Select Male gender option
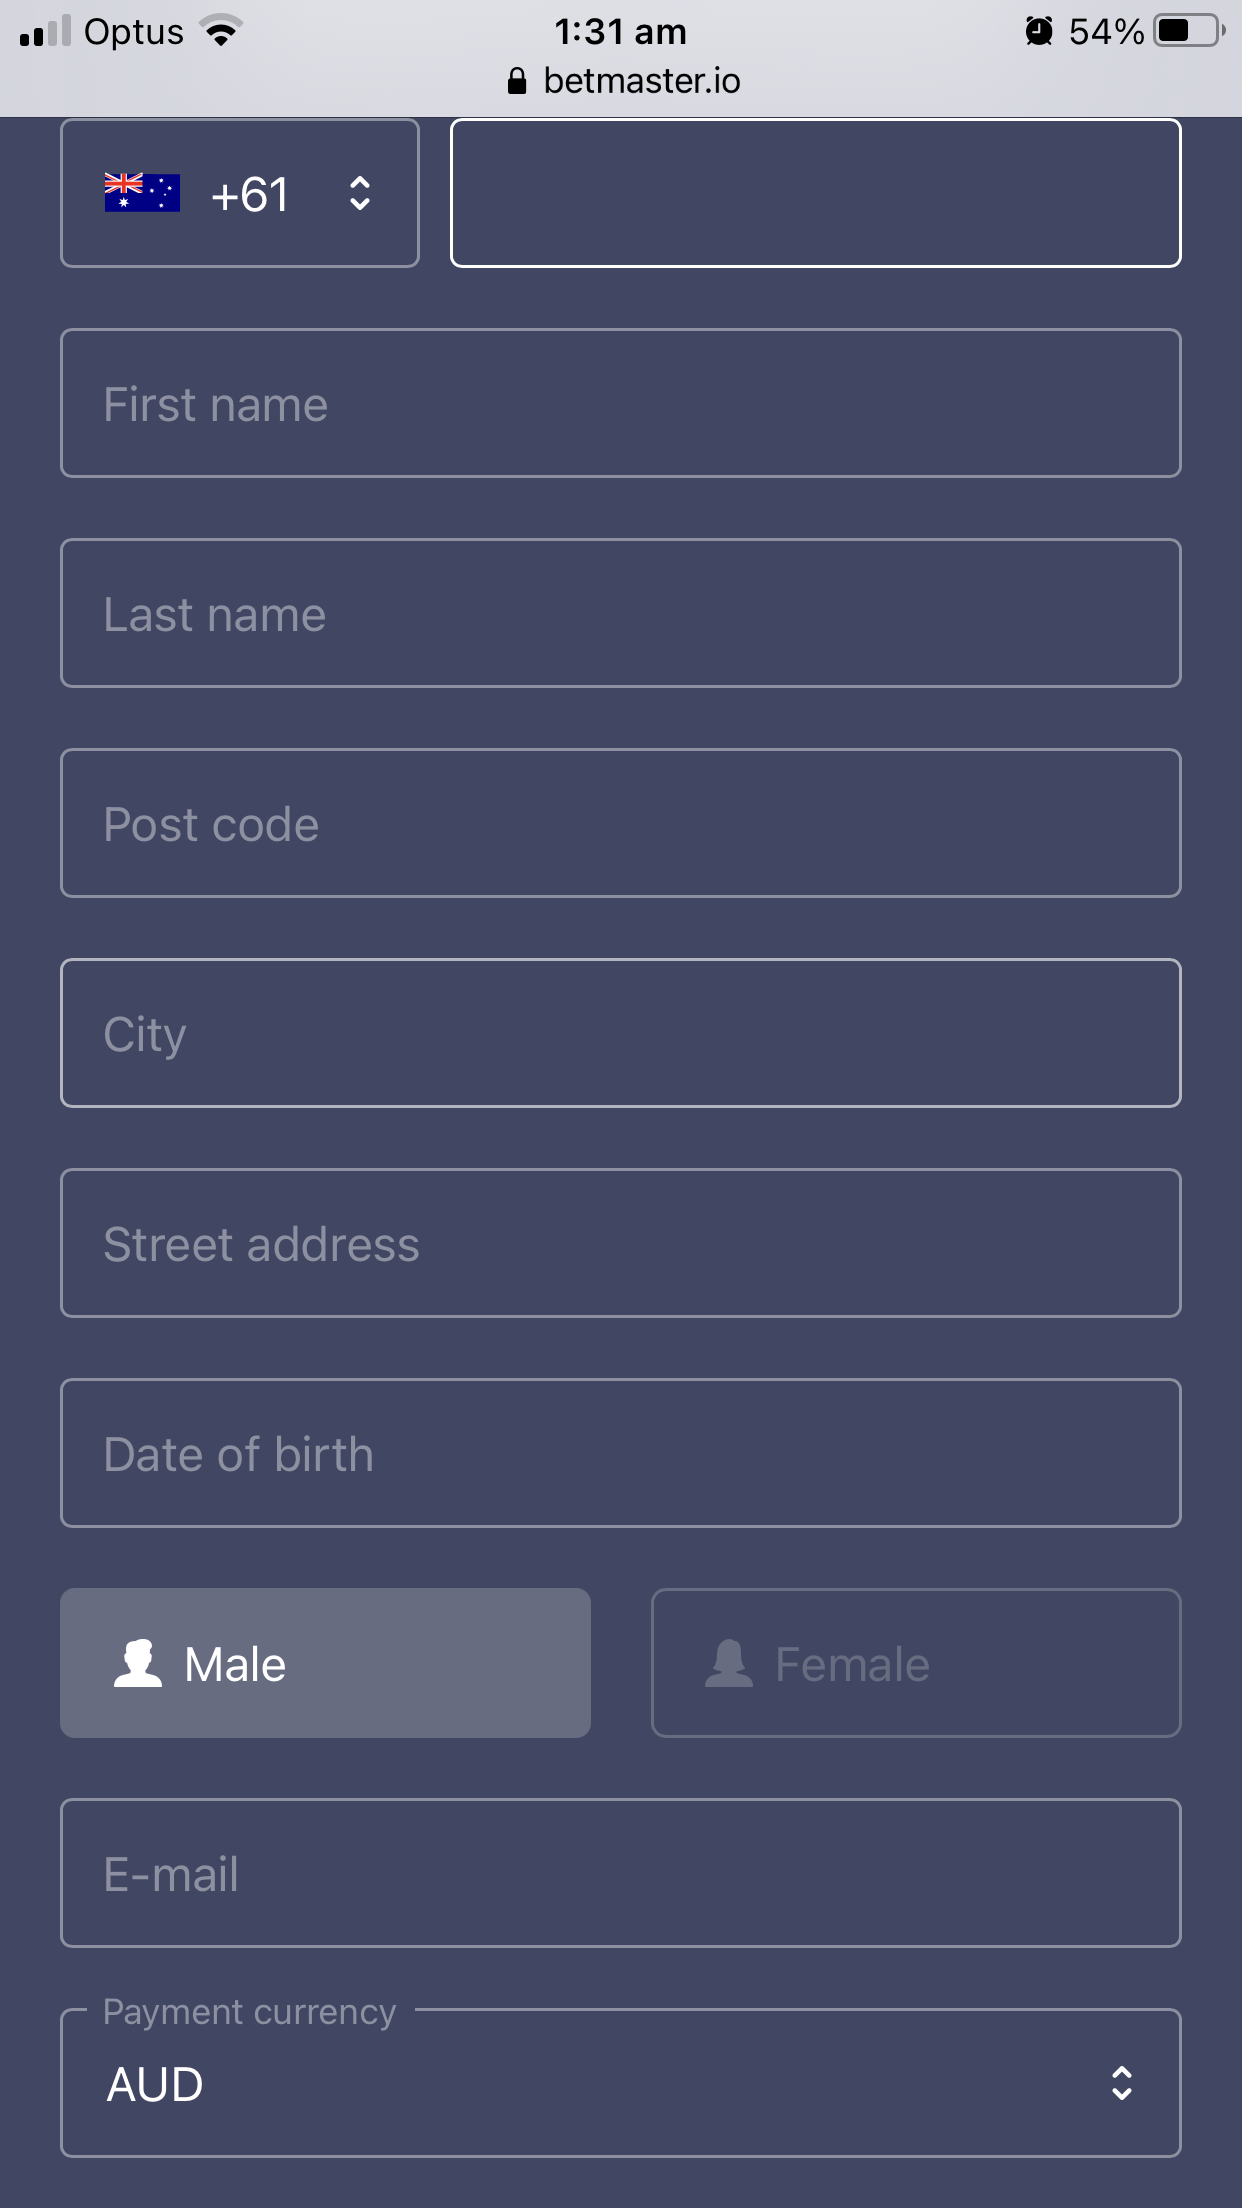The height and width of the screenshot is (2208, 1242). [x=325, y=1663]
